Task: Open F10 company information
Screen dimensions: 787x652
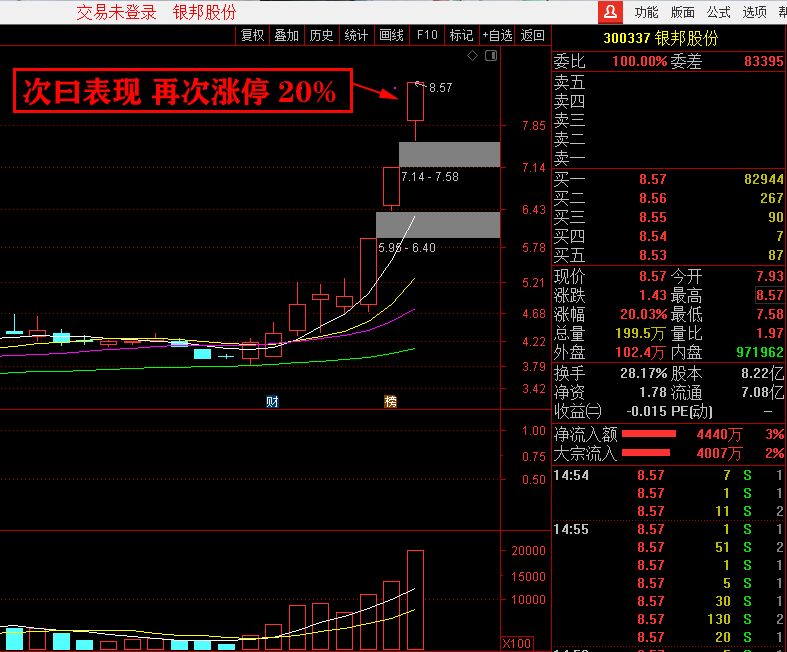Action: [x=427, y=35]
